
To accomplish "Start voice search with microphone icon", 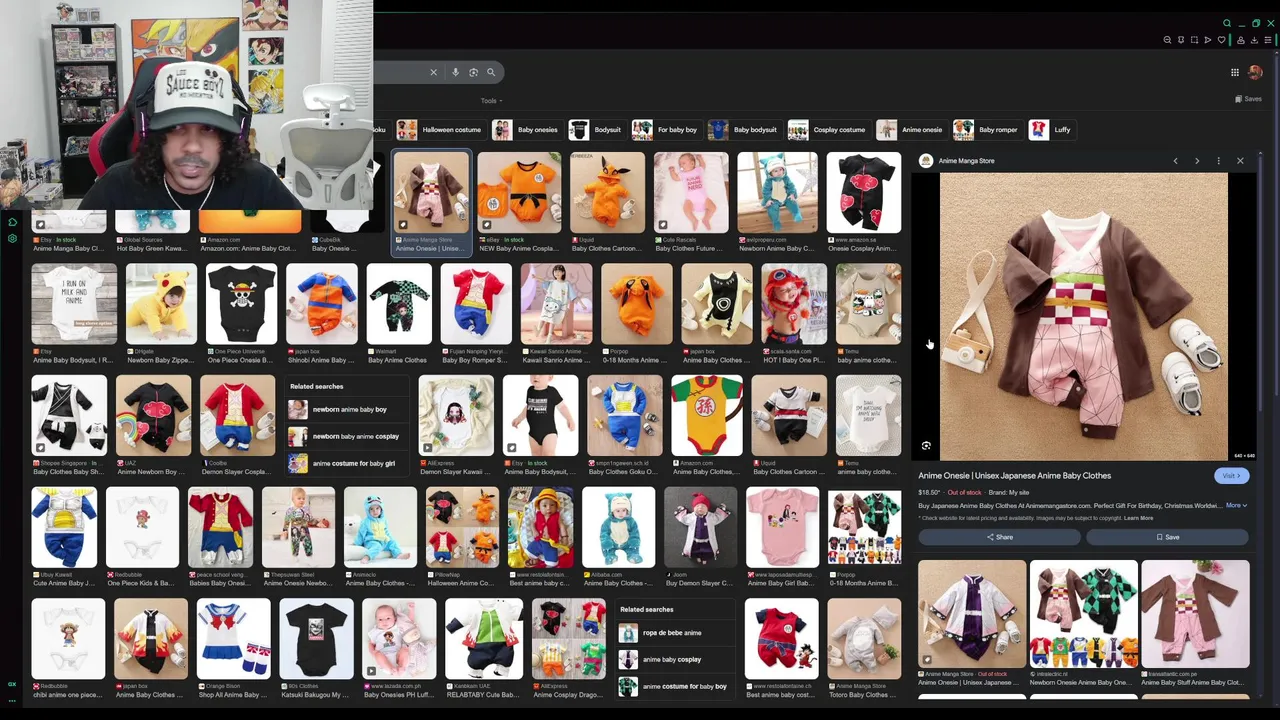I will [x=456, y=72].
